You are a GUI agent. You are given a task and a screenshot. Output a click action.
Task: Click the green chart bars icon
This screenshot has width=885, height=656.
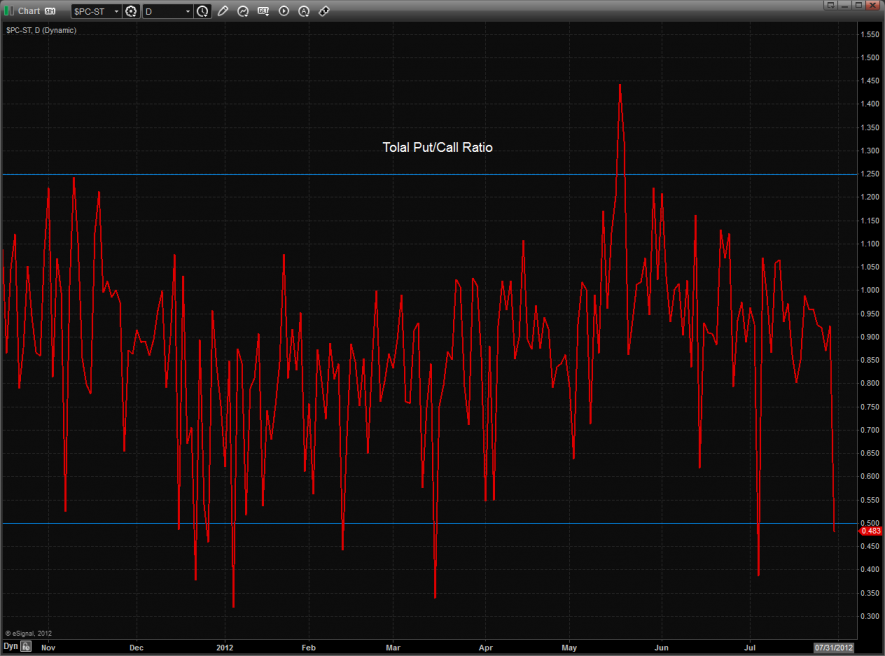pos(9,11)
